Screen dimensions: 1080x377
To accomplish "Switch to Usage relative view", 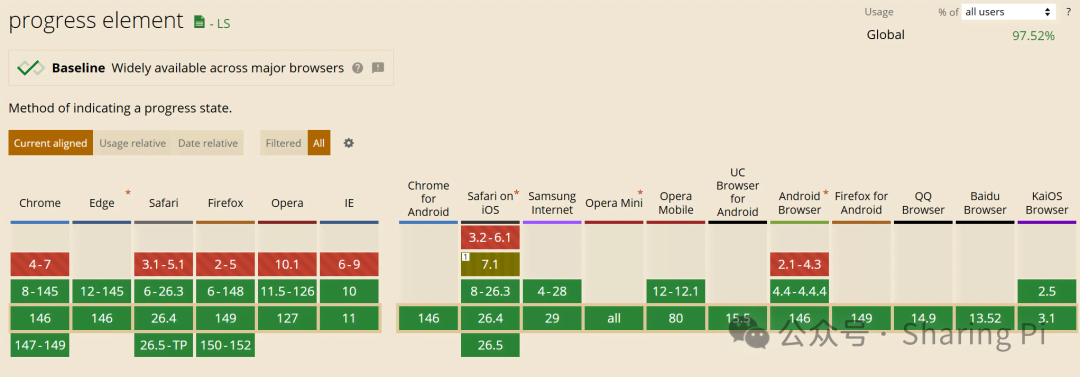I will (132, 143).
